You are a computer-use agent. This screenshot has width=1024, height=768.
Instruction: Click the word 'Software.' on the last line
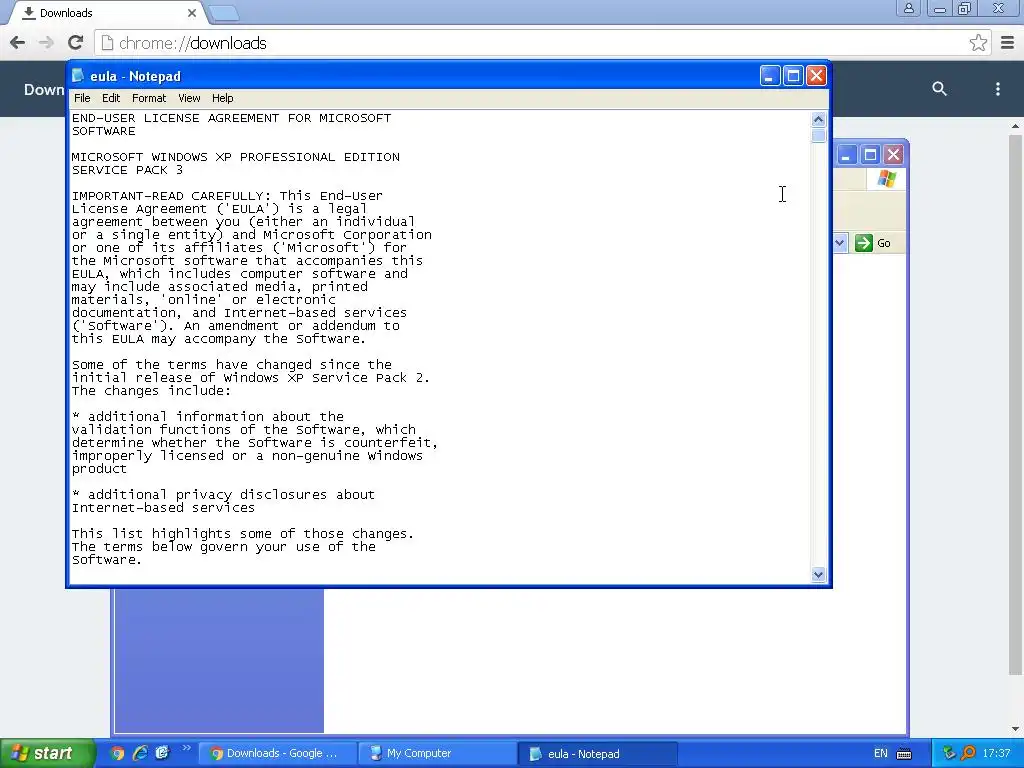point(106,560)
